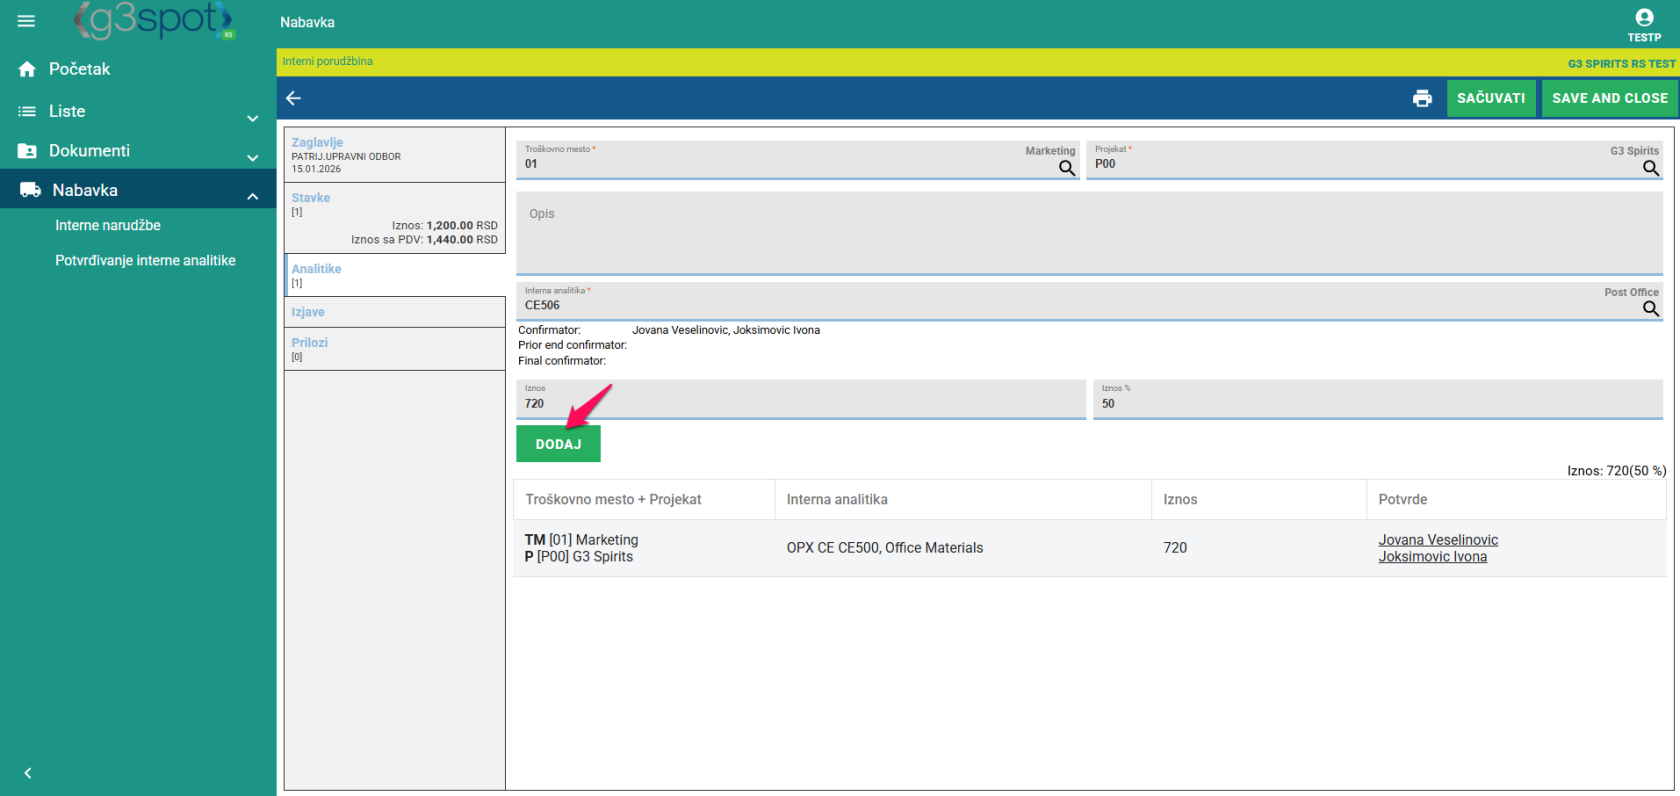Click the SAVE AND CLOSE button

point(1609,98)
